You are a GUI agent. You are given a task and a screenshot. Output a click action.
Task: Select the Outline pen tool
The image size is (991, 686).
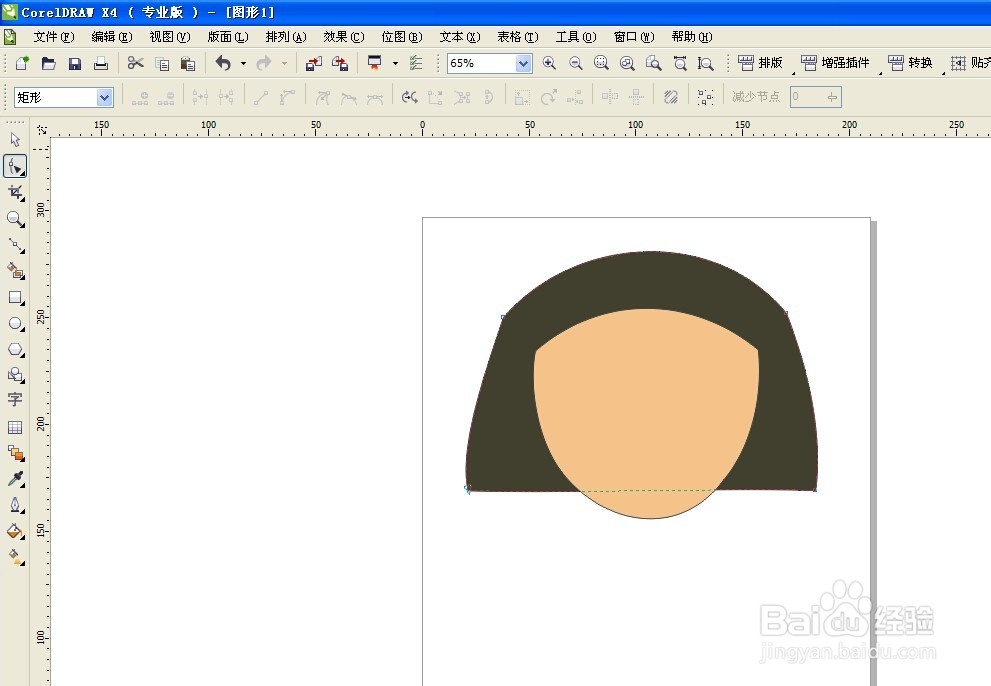click(15, 505)
